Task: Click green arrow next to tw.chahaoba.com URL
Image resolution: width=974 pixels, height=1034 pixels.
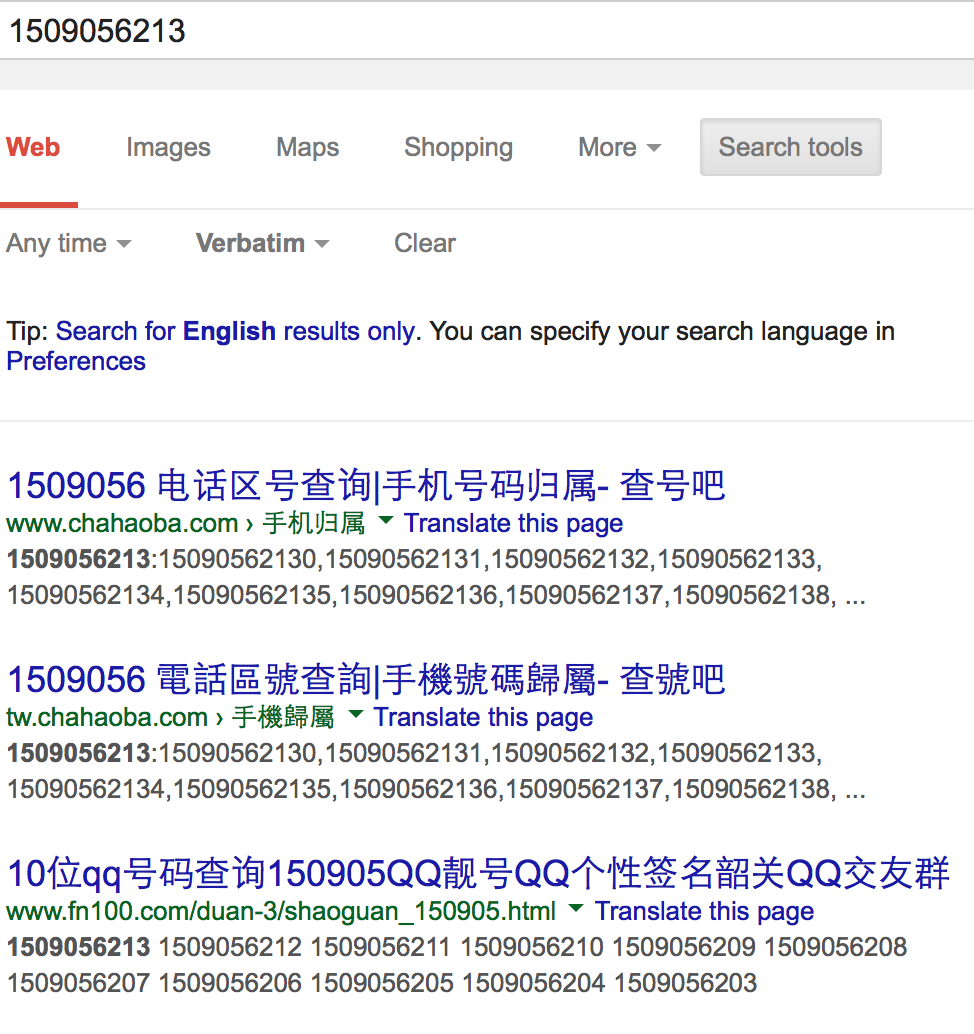Action: (355, 714)
